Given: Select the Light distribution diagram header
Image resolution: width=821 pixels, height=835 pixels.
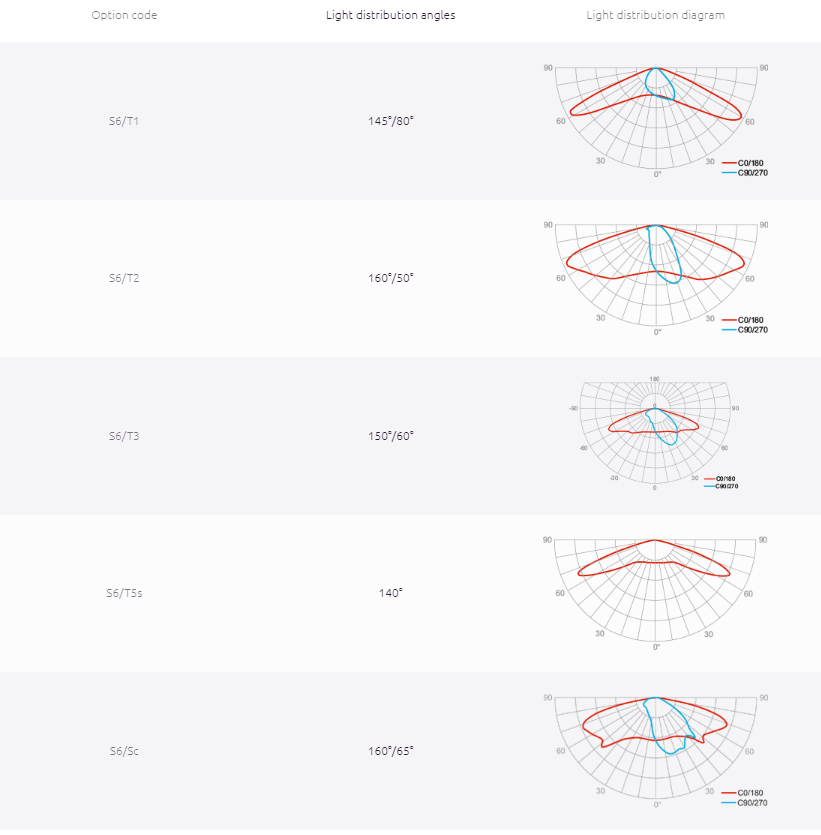Looking at the screenshot, I should click(655, 15).
